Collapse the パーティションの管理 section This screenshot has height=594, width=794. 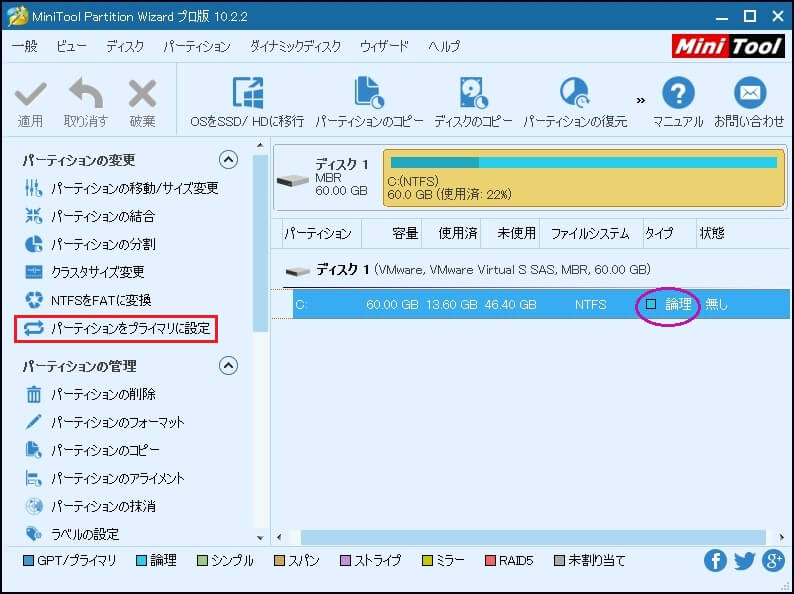click(x=228, y=366)
